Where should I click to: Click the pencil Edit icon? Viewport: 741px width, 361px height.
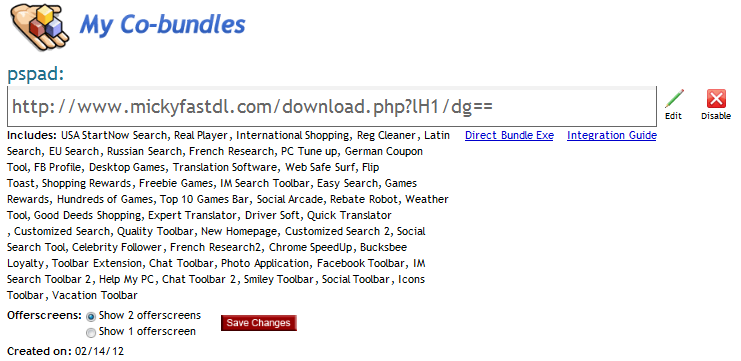point(674,98)
